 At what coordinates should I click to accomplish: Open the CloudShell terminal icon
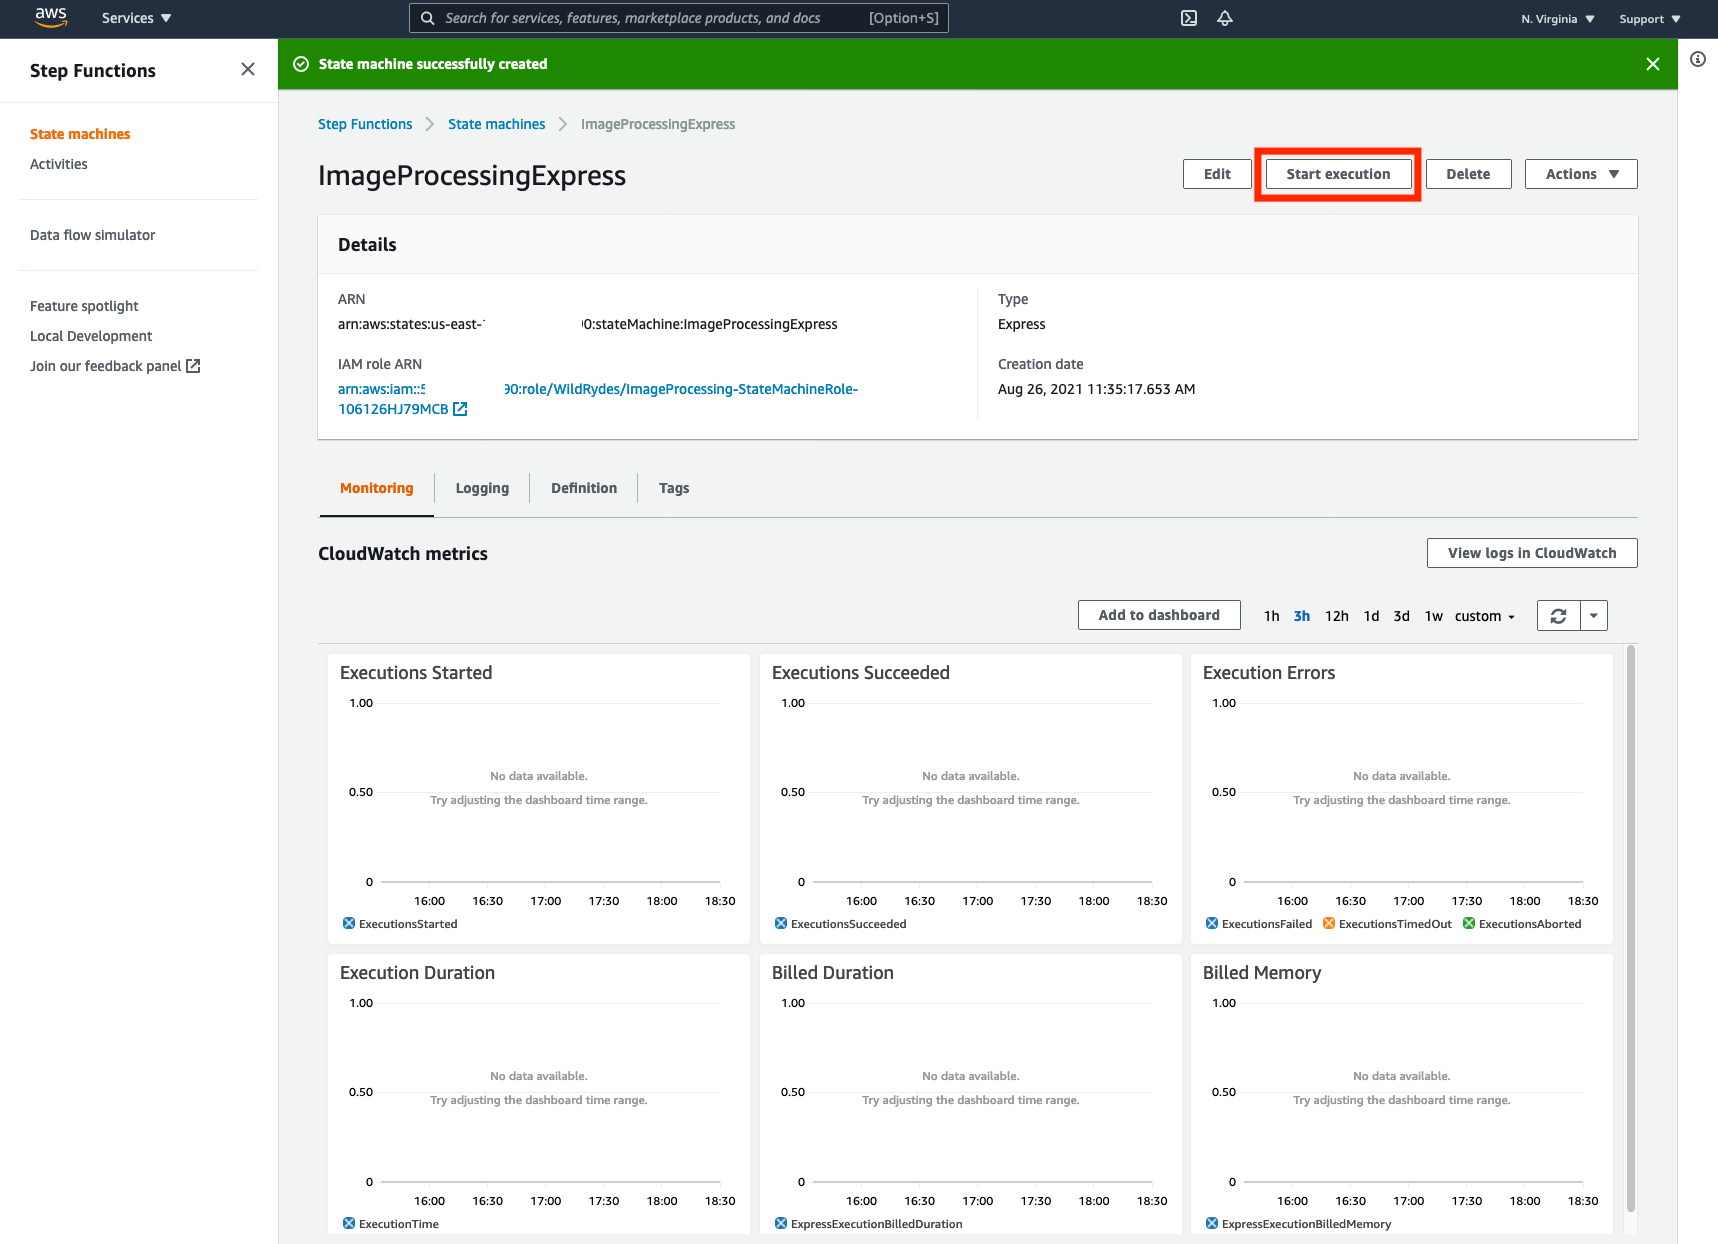point(1189,18)
